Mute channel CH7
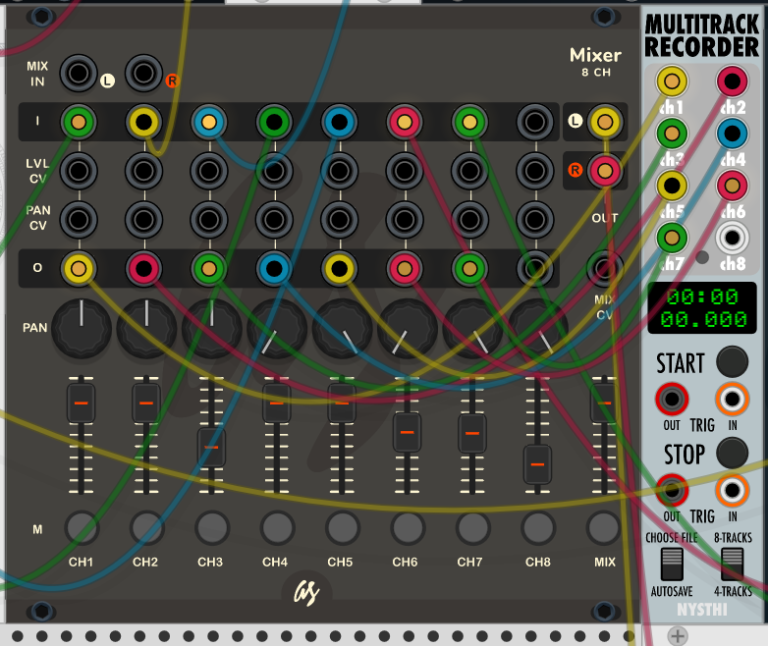 click(x=472, y=528)
